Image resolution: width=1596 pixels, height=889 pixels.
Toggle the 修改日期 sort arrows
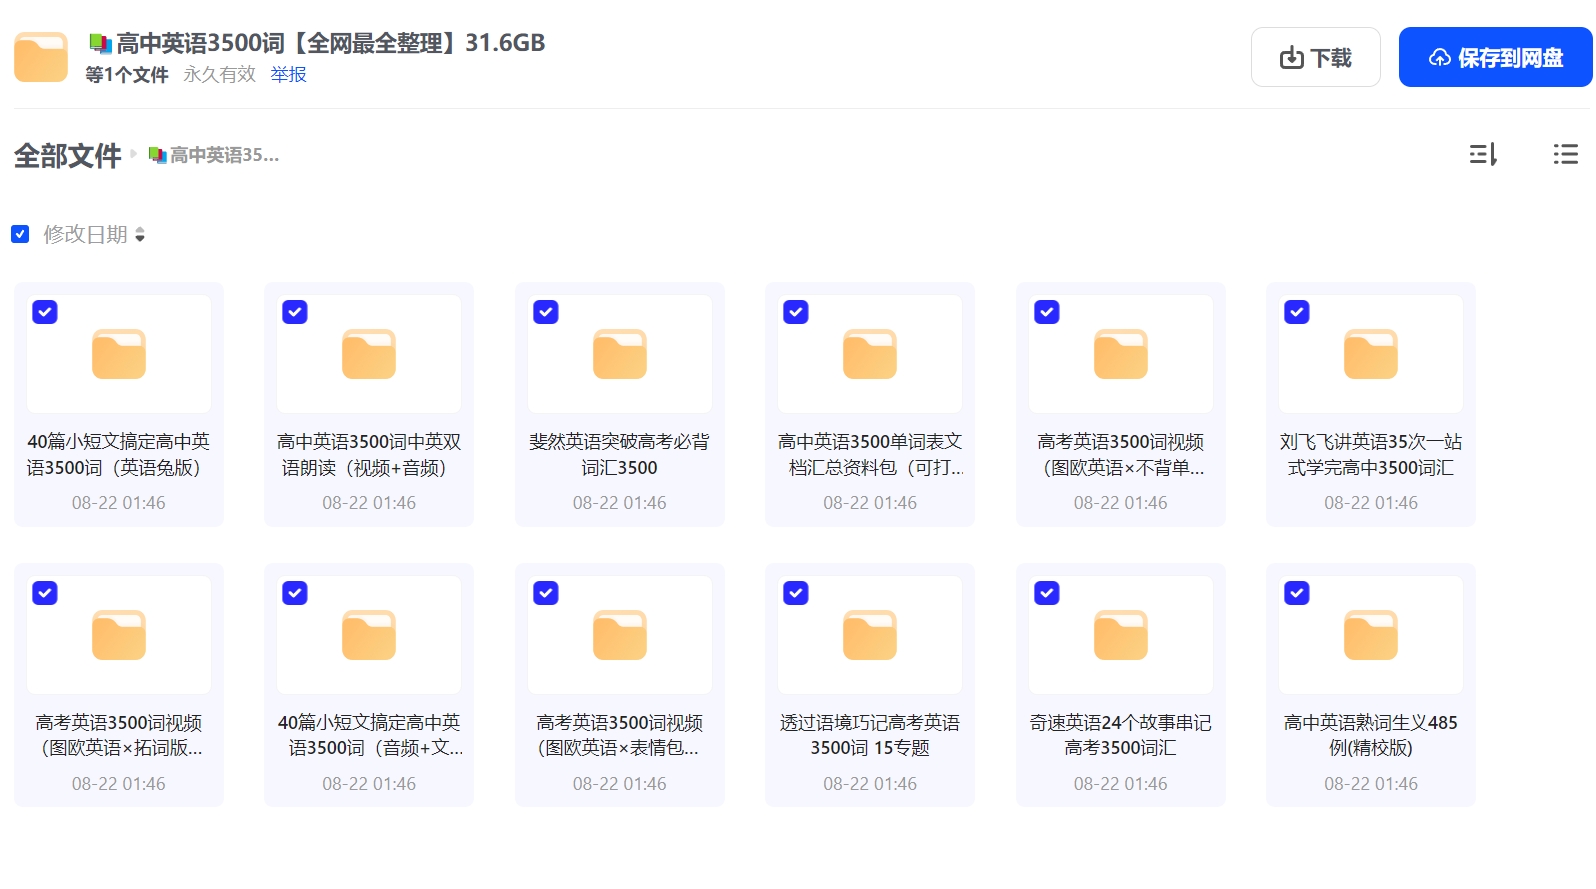click(140, 235)
